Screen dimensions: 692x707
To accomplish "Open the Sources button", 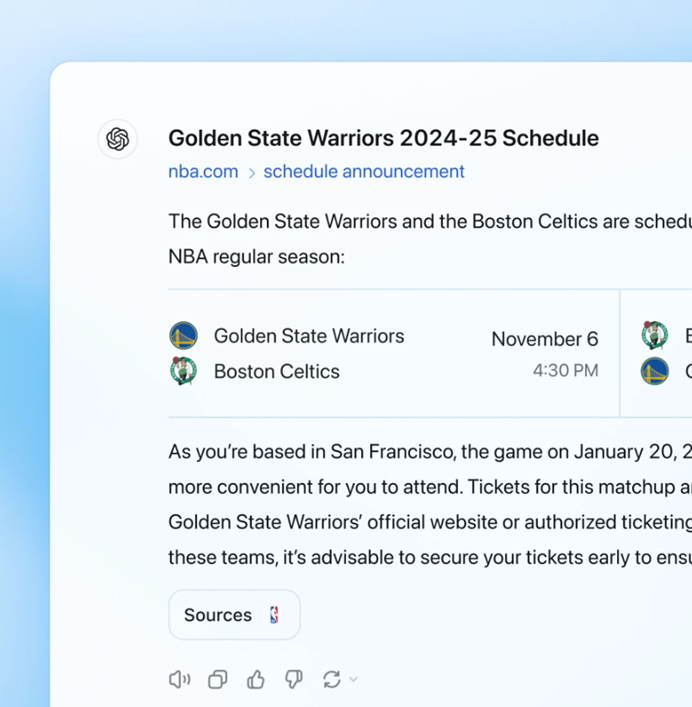I will [x=234, y=615].
